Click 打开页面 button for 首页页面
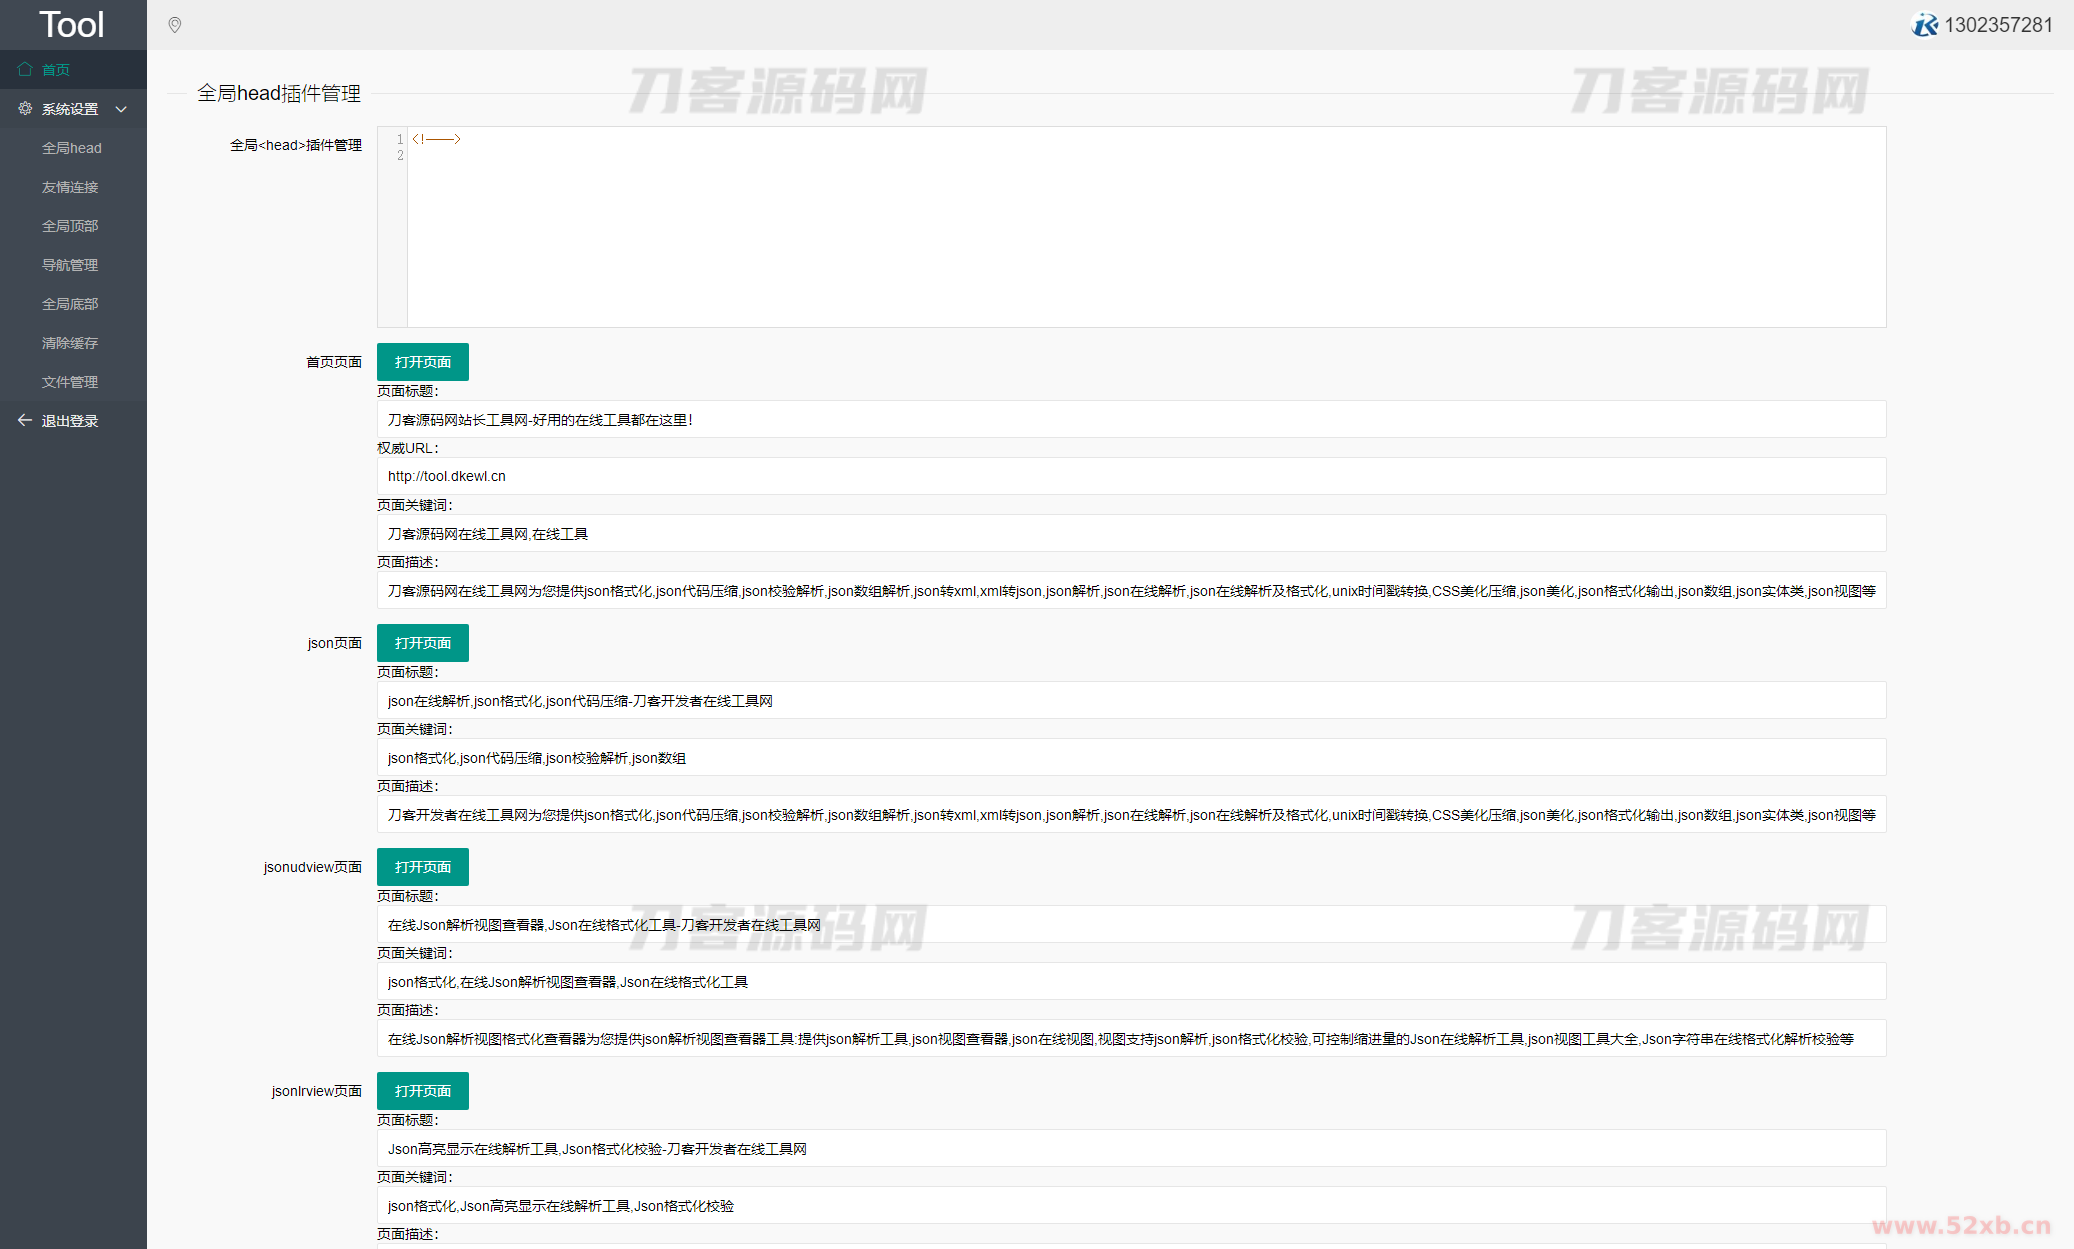2074x1249 pixels. point(422,362)
